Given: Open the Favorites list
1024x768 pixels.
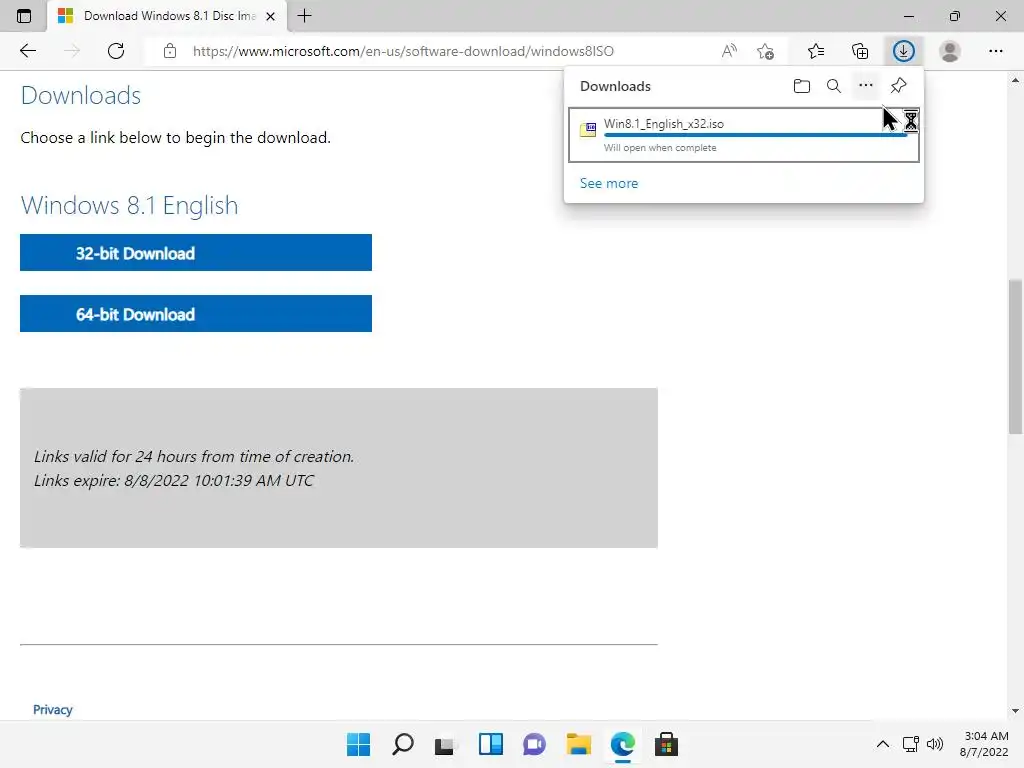Looking at the screenshot, I should tap(816, 51).
